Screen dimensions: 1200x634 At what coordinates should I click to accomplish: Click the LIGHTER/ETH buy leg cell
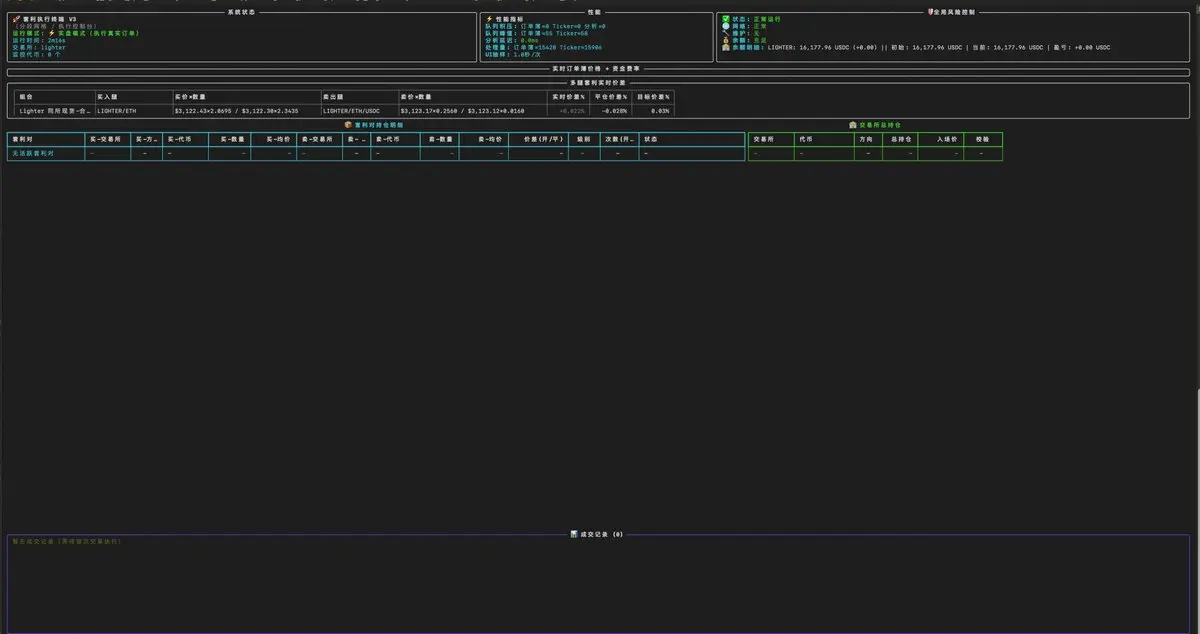[x=116, y=111]
